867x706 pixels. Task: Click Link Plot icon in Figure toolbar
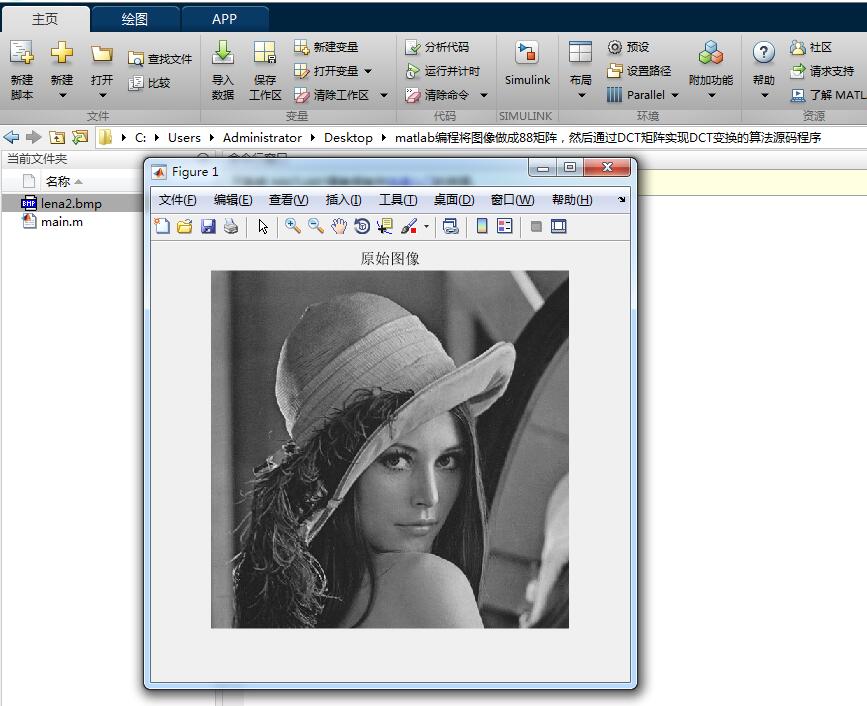tap(451, 226)
